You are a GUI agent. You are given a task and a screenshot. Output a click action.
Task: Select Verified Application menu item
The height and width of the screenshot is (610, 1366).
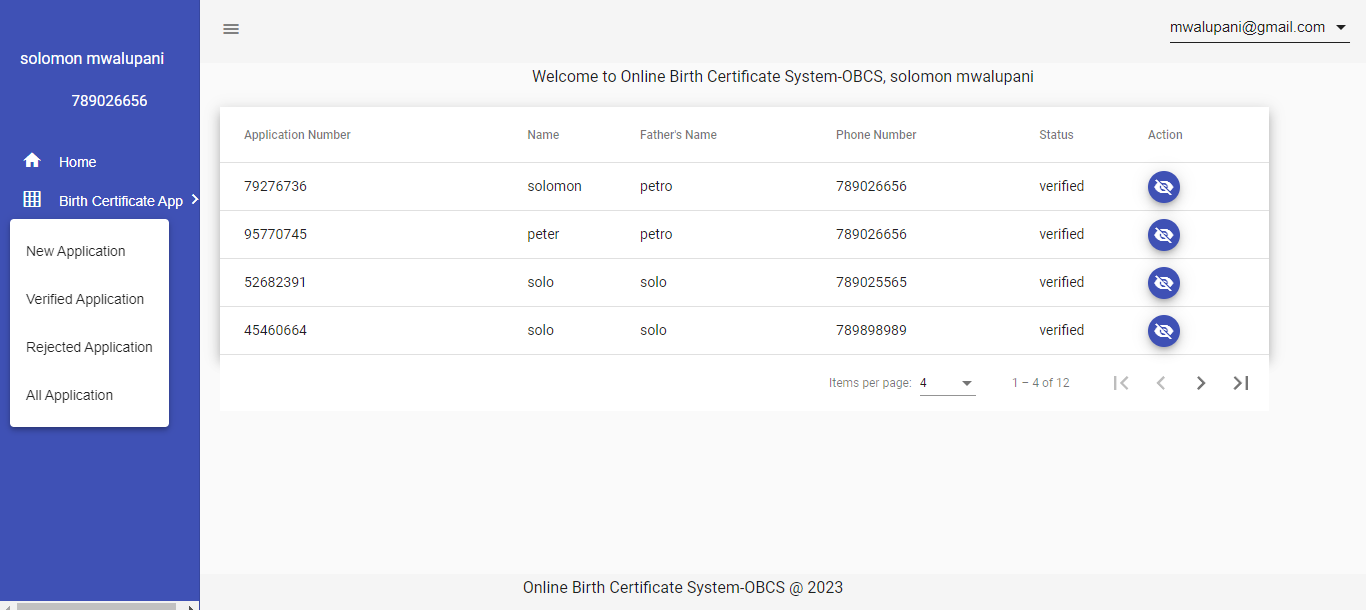90,299
